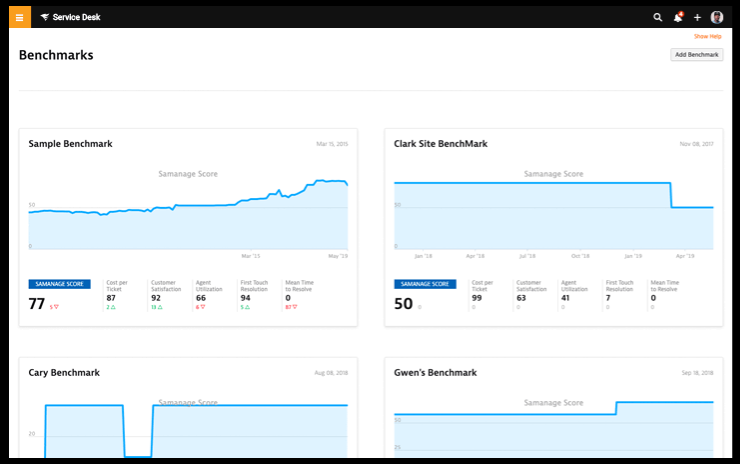Click the red down arrow beside 77

(56, 307)
